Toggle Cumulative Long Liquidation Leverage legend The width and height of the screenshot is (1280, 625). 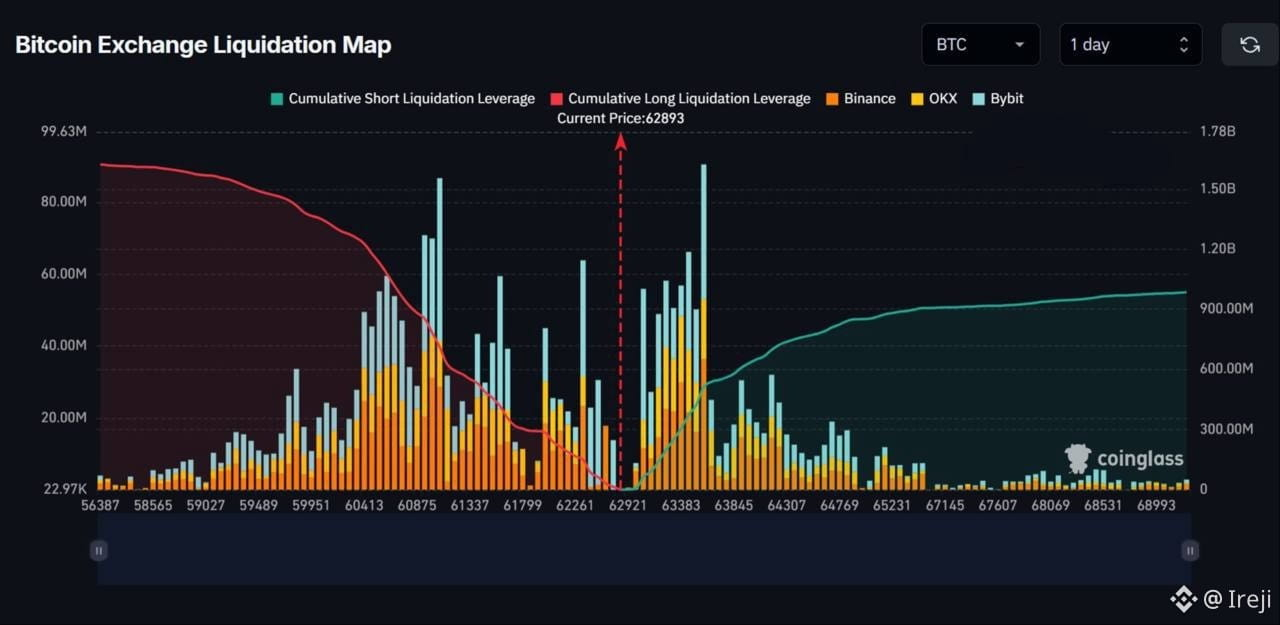(680, 98)
